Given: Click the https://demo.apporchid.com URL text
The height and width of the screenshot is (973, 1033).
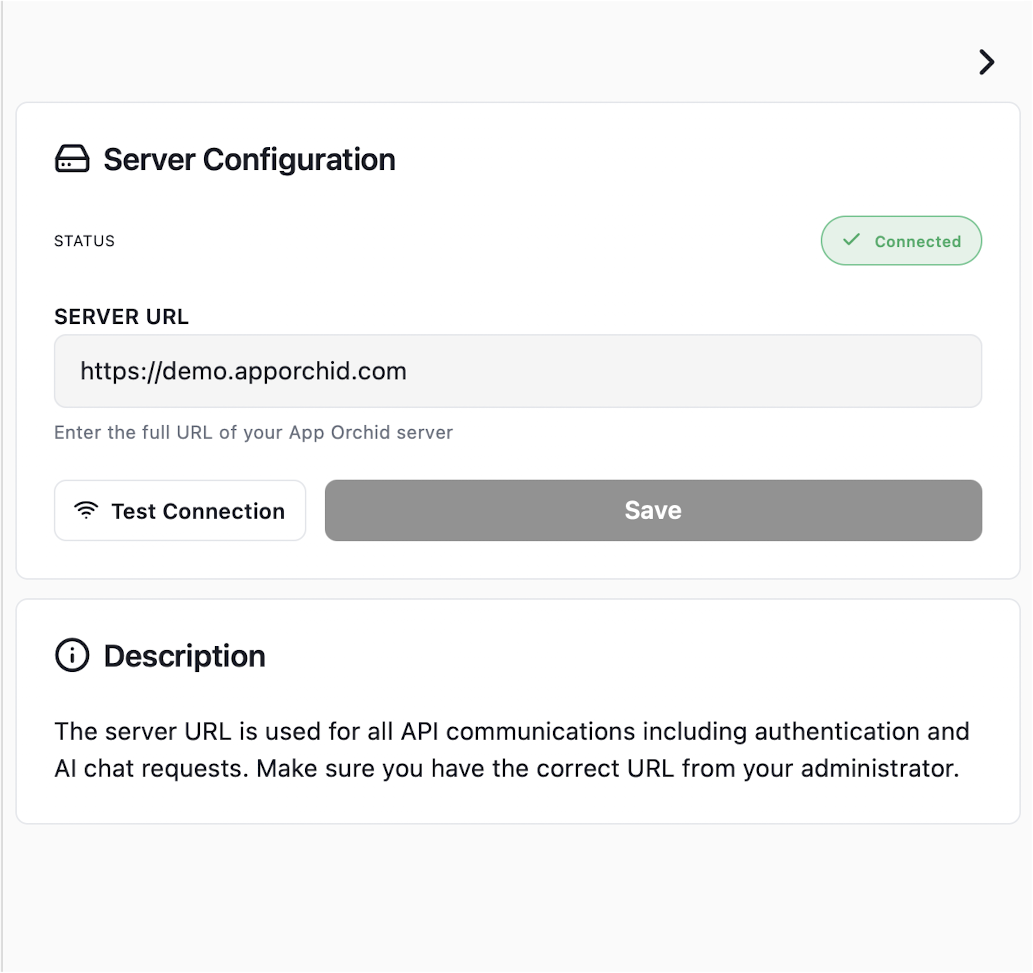Looking at the screenshot, I should tap(243, 372).
